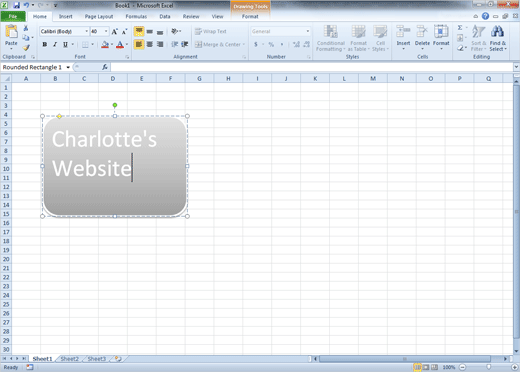Open the font name dropdown
This screenshot has height=372, width=520.
[86, 31]
